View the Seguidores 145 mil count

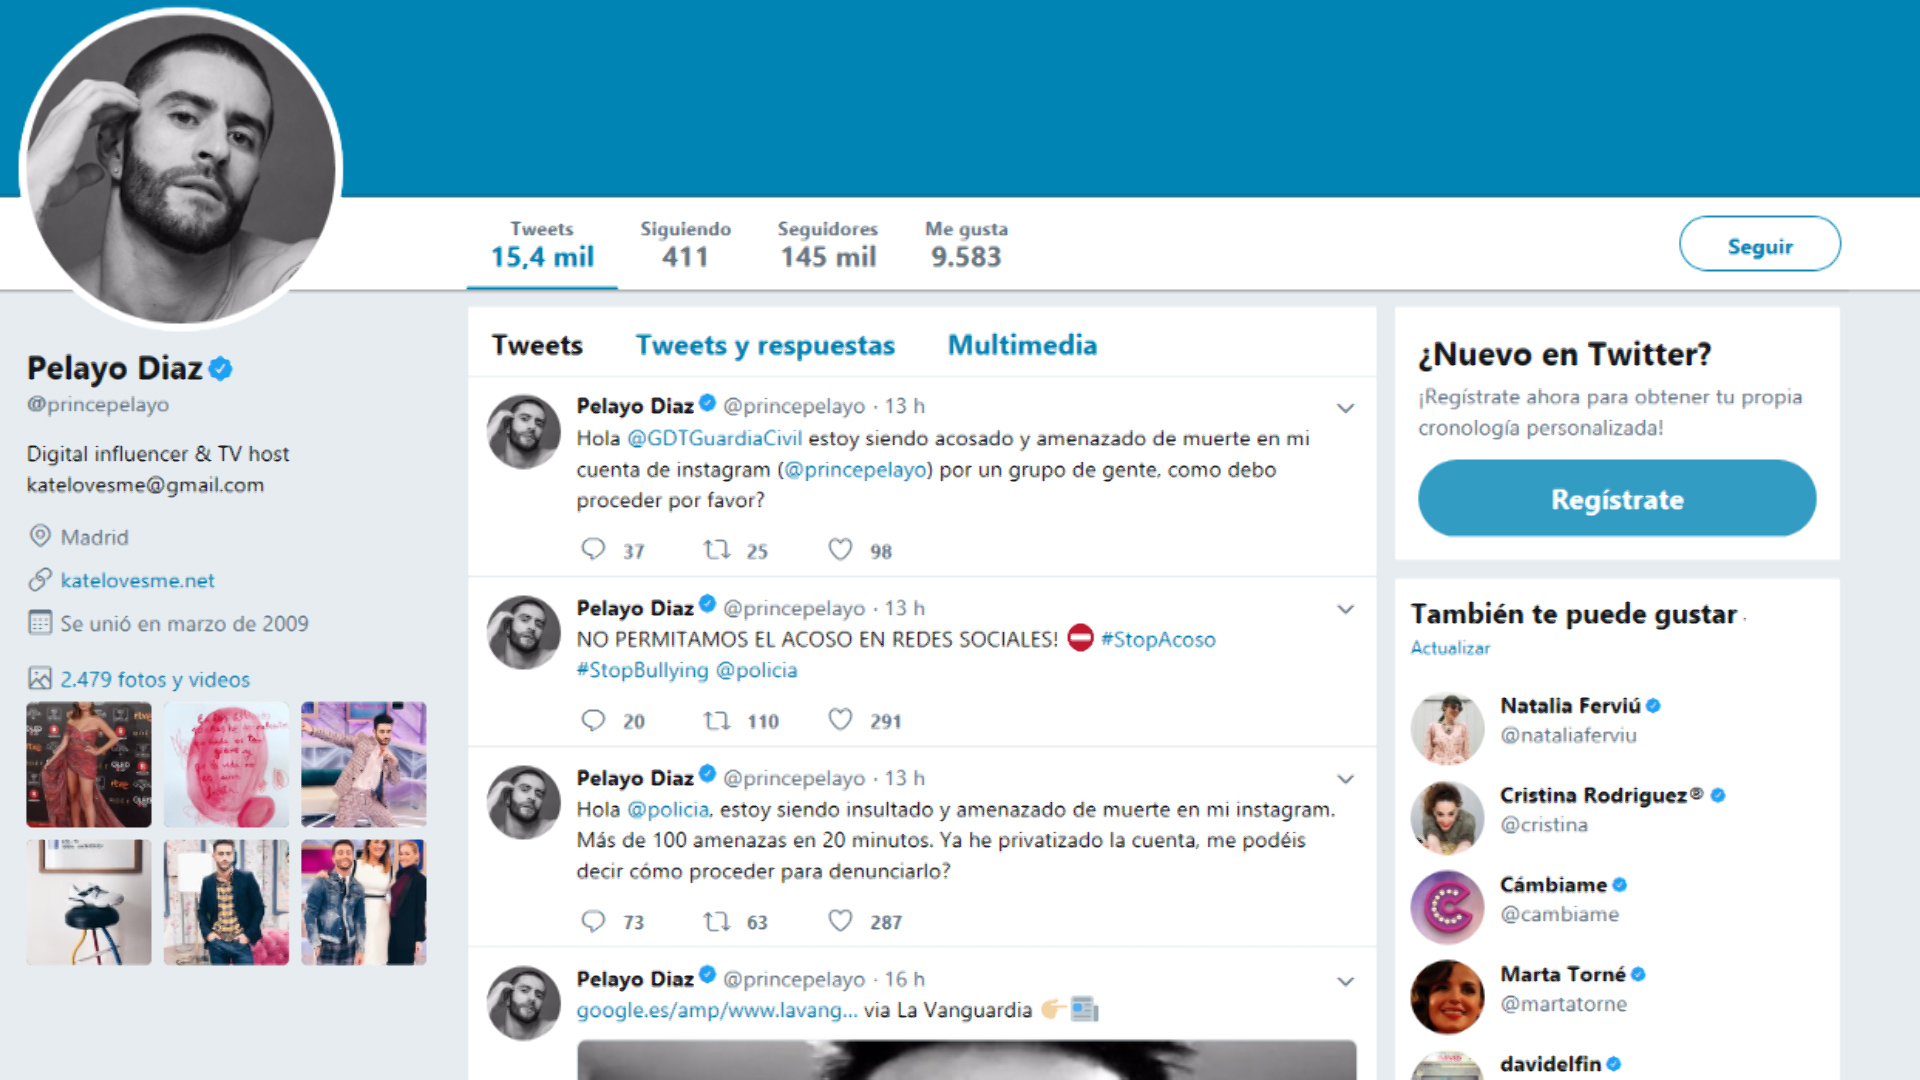(x=828, y=244)
